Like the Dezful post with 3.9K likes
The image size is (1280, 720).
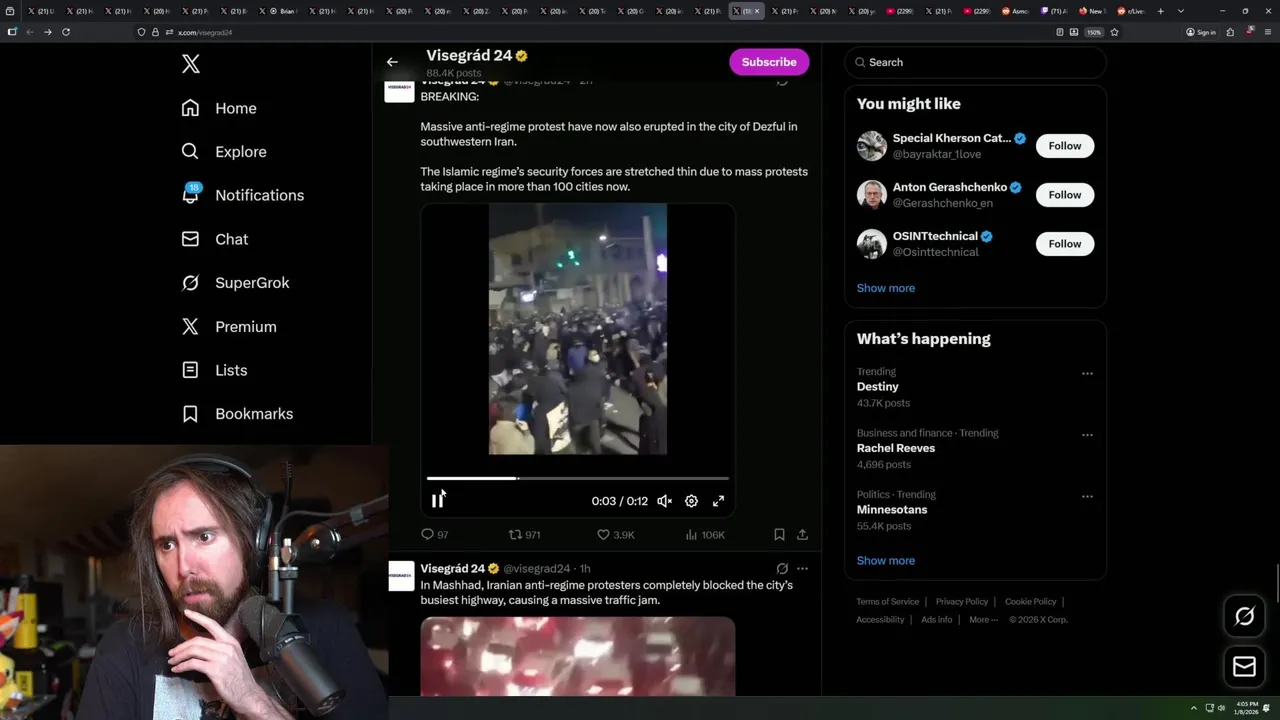click(x=616, y=535)
